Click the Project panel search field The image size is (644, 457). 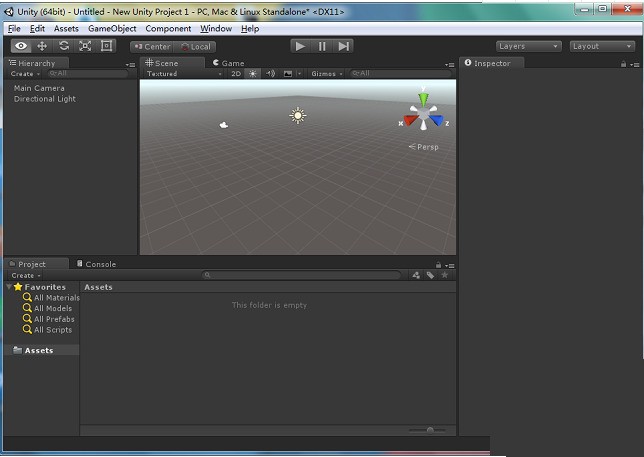(302, 275)
